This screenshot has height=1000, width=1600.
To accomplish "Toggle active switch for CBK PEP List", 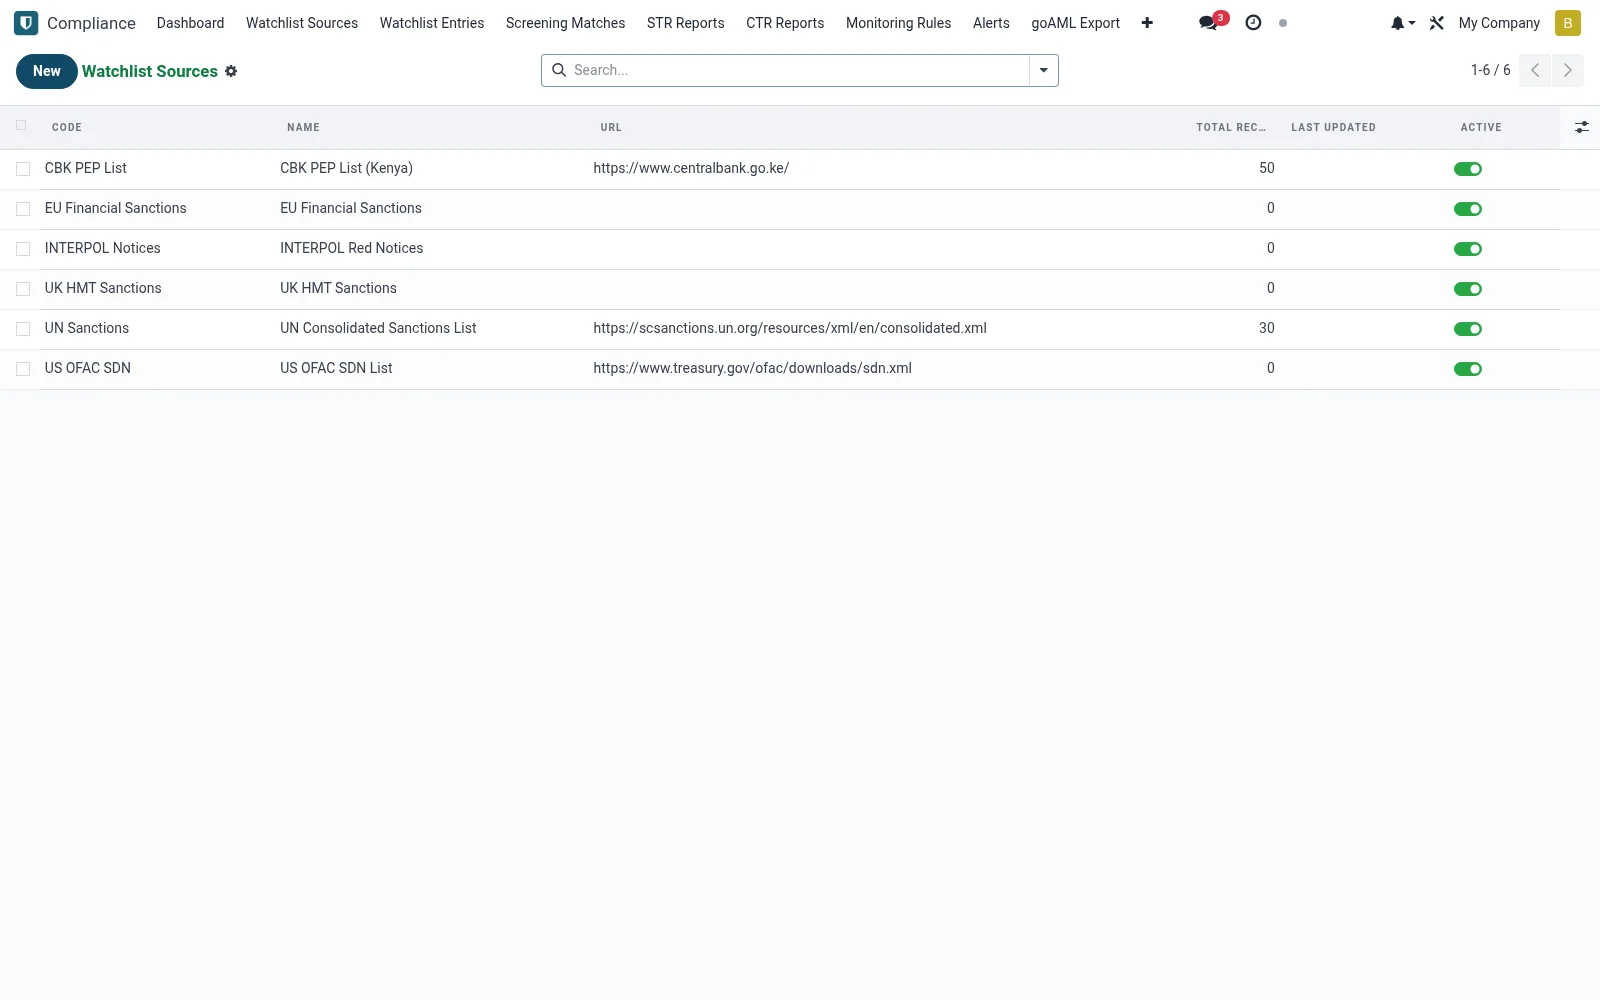I will pos(1468,169).
